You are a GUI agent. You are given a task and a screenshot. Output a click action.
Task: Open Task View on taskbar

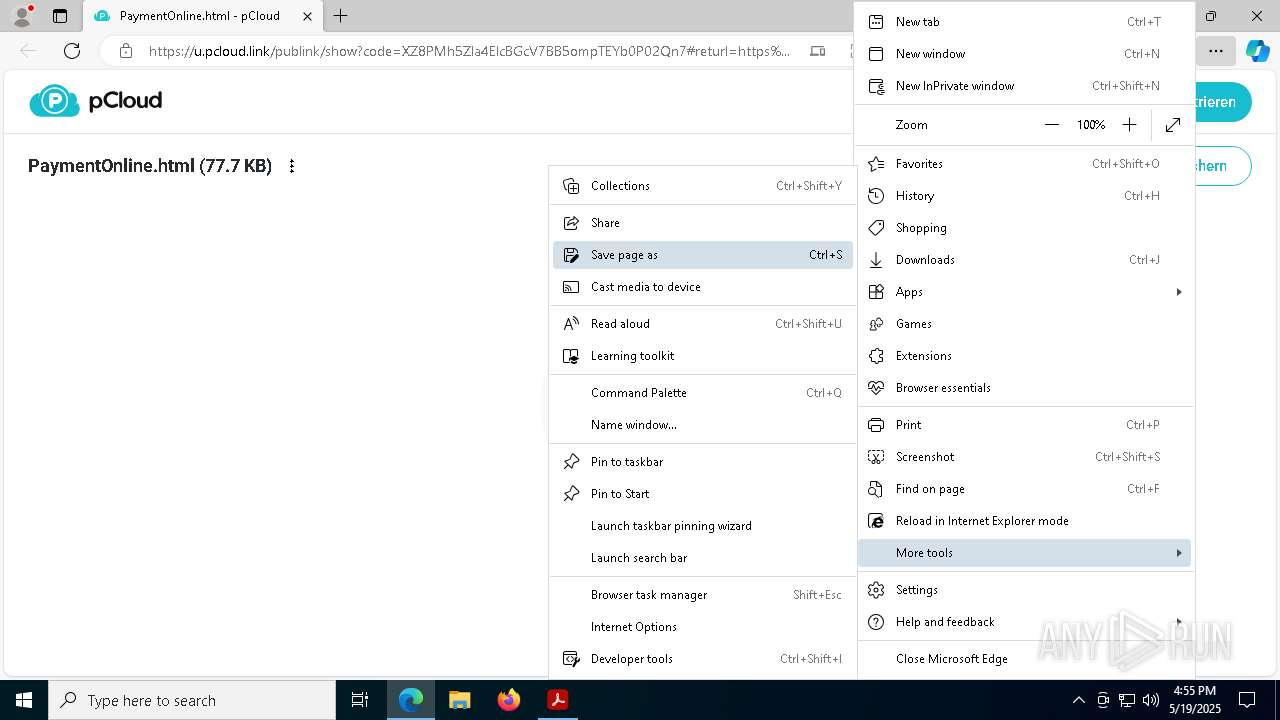tap(360, 700)
